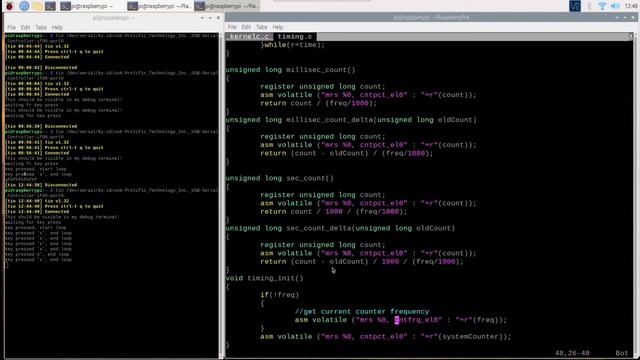Close vim tab with X at tabline end
This screenshot has height=360, width=640.
coord(630,37)
